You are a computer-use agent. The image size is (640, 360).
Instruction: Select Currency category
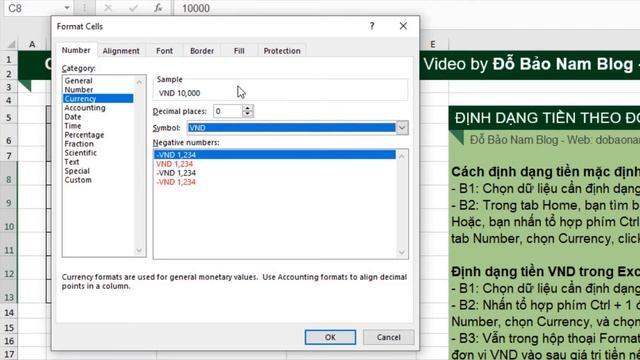tap(98, 98)
